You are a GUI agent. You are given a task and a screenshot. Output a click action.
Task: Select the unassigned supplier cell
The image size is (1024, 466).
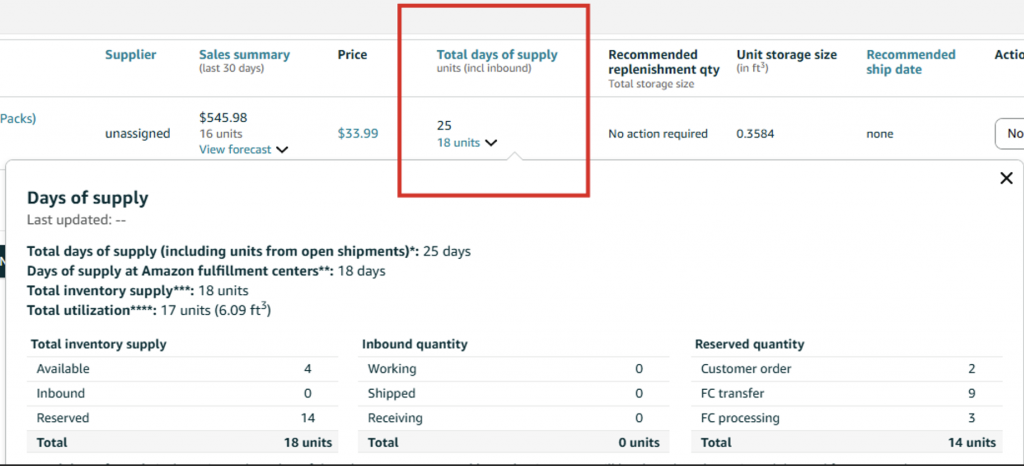point(137,133)
